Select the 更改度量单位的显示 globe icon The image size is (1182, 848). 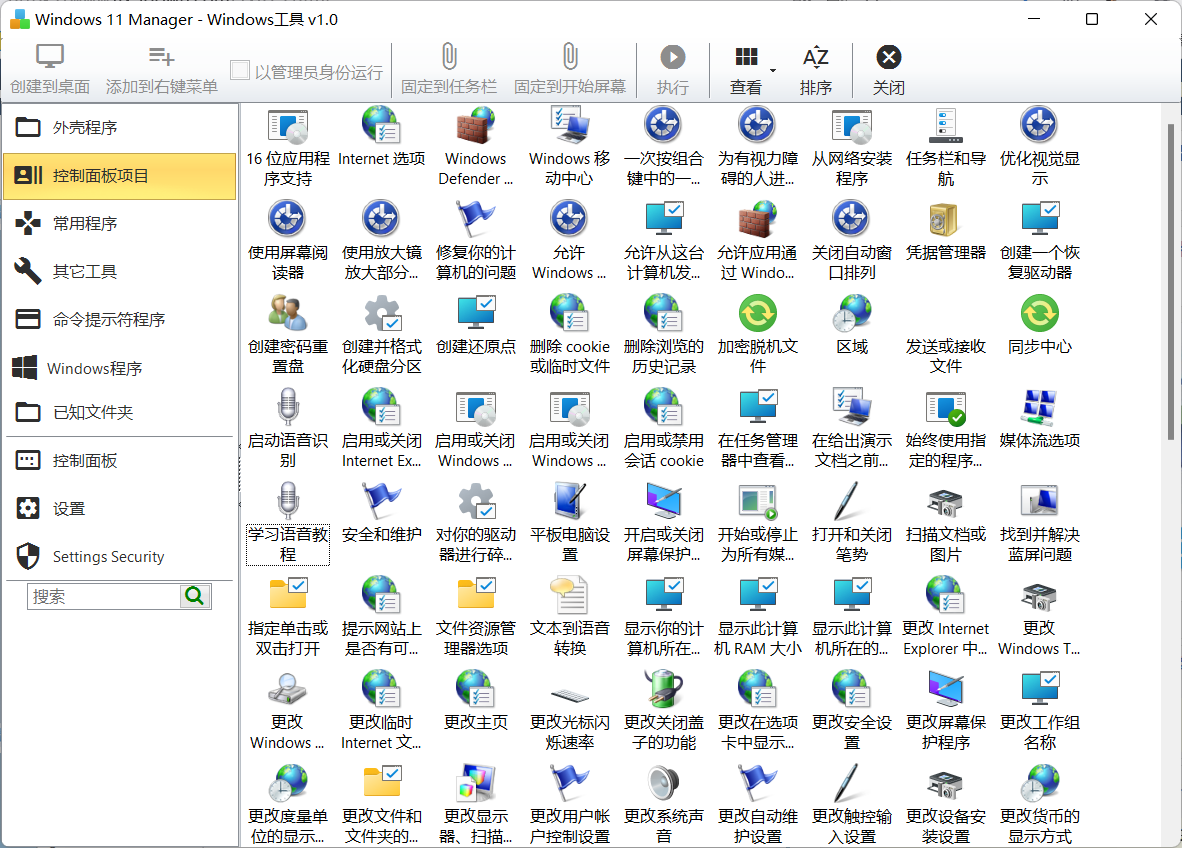tap(288, 782)
